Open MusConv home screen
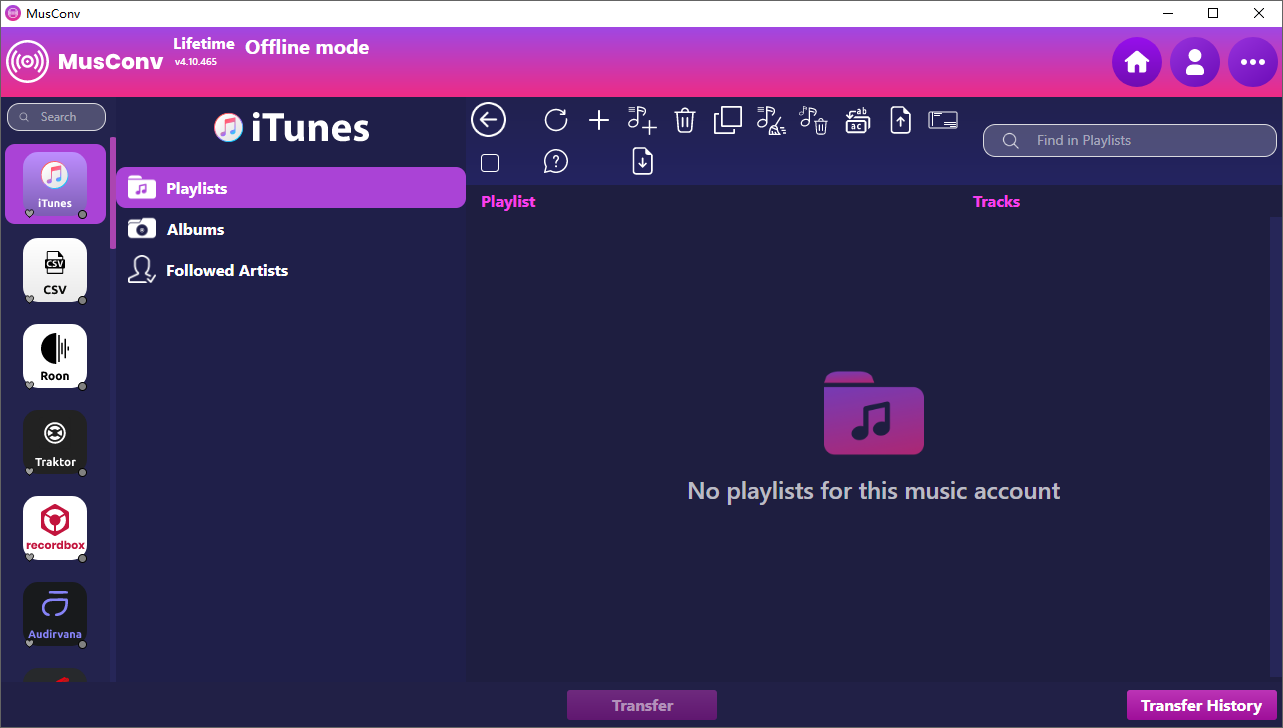The image size is (1283, 728). point(1136,61)
